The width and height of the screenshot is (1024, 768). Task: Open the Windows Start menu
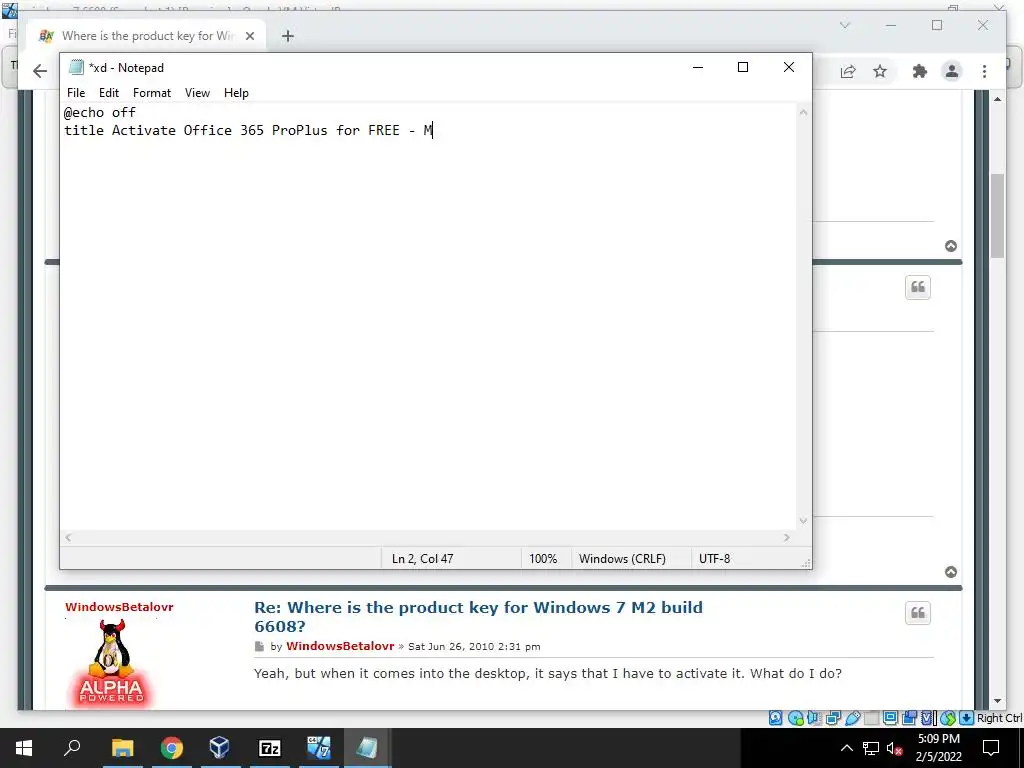pyautogui.click(x=24, y=748)
